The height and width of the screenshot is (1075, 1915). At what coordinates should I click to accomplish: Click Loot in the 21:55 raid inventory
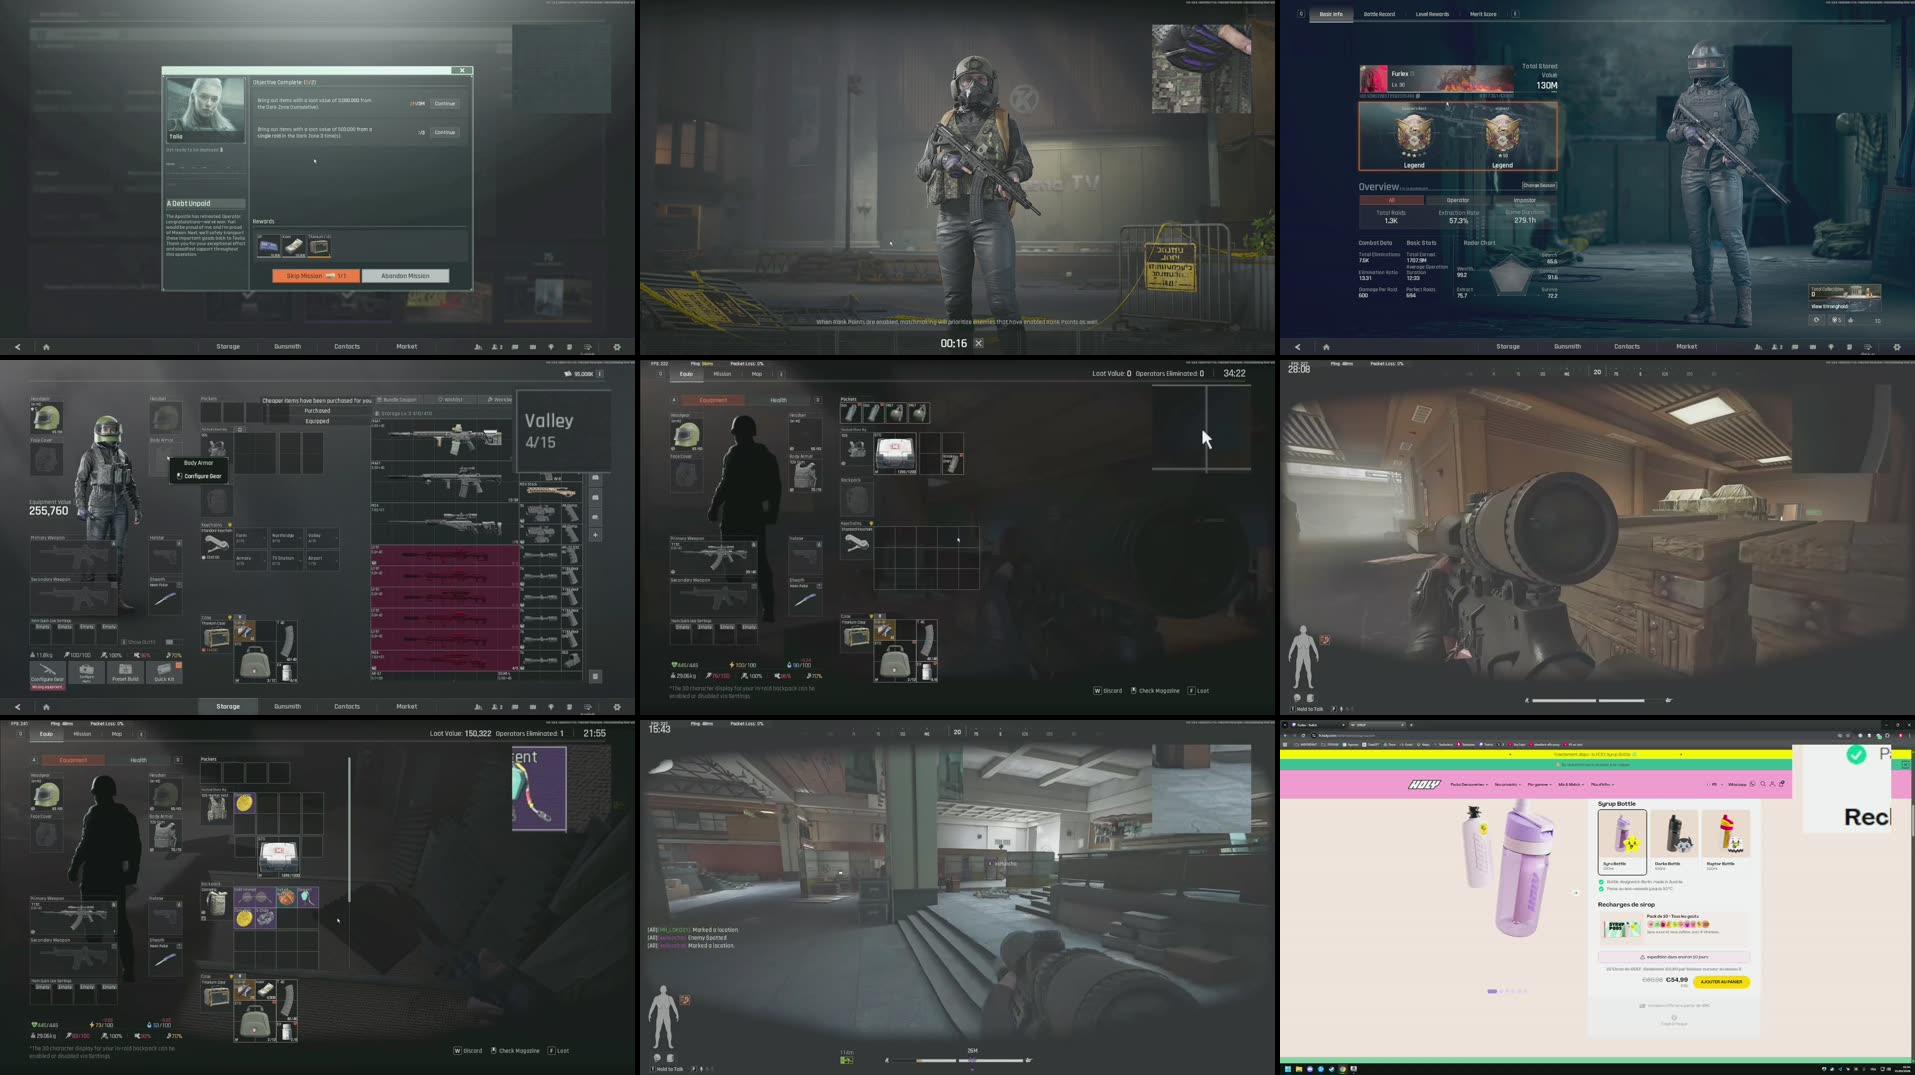pyautogui.click(x=558, y=1051)
